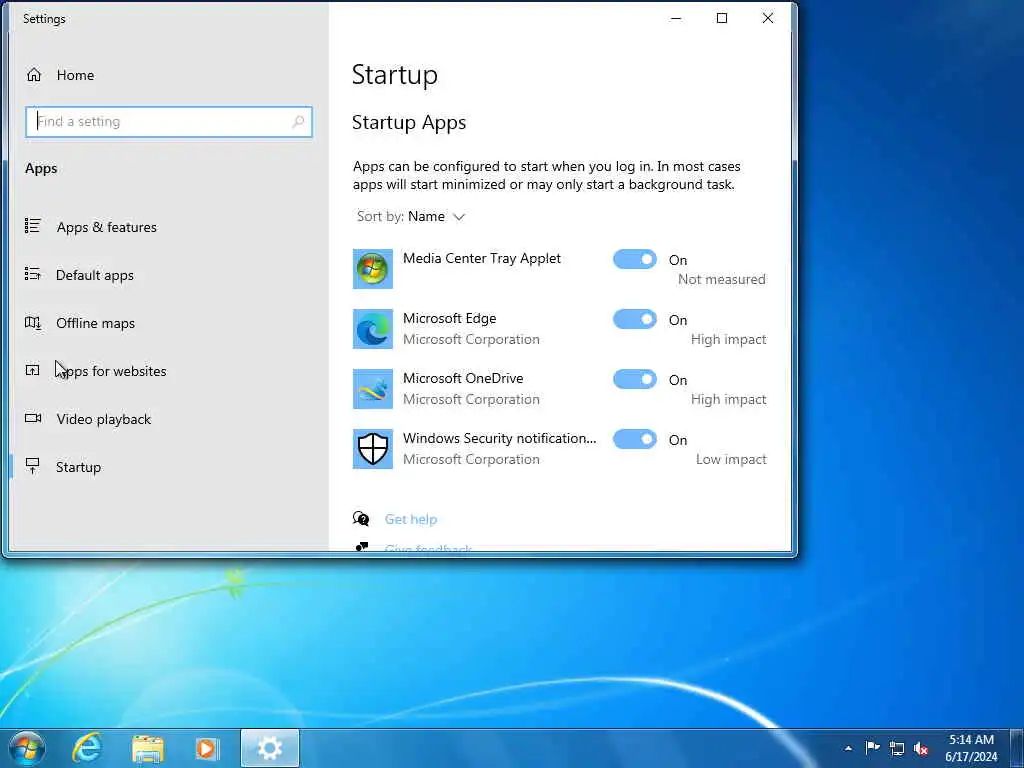The width and height of the screenshot is (1024, 768).
Task: Minimize the Settings window
Action: pyautogui.click(x=676, y=18)
